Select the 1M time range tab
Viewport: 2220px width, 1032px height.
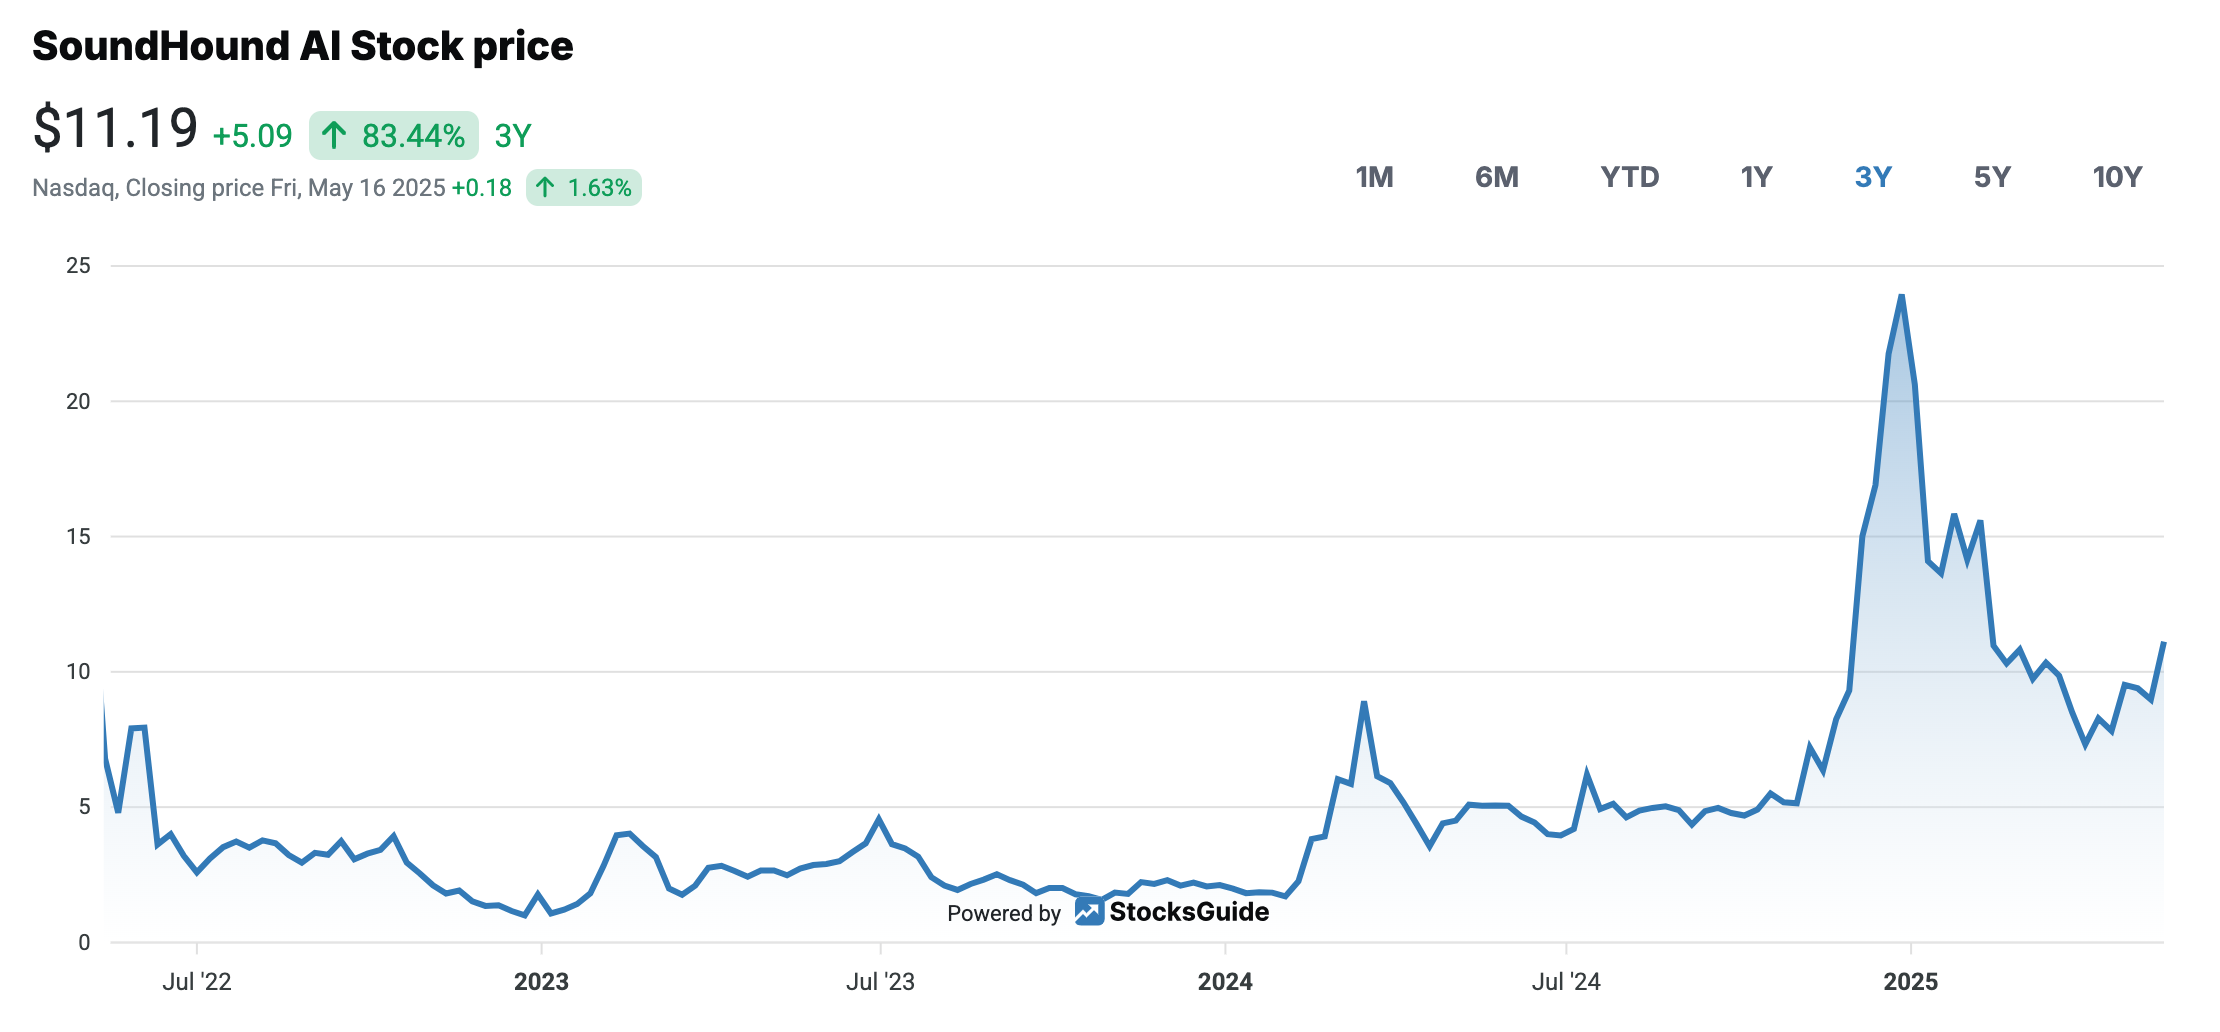point(1374,177)
